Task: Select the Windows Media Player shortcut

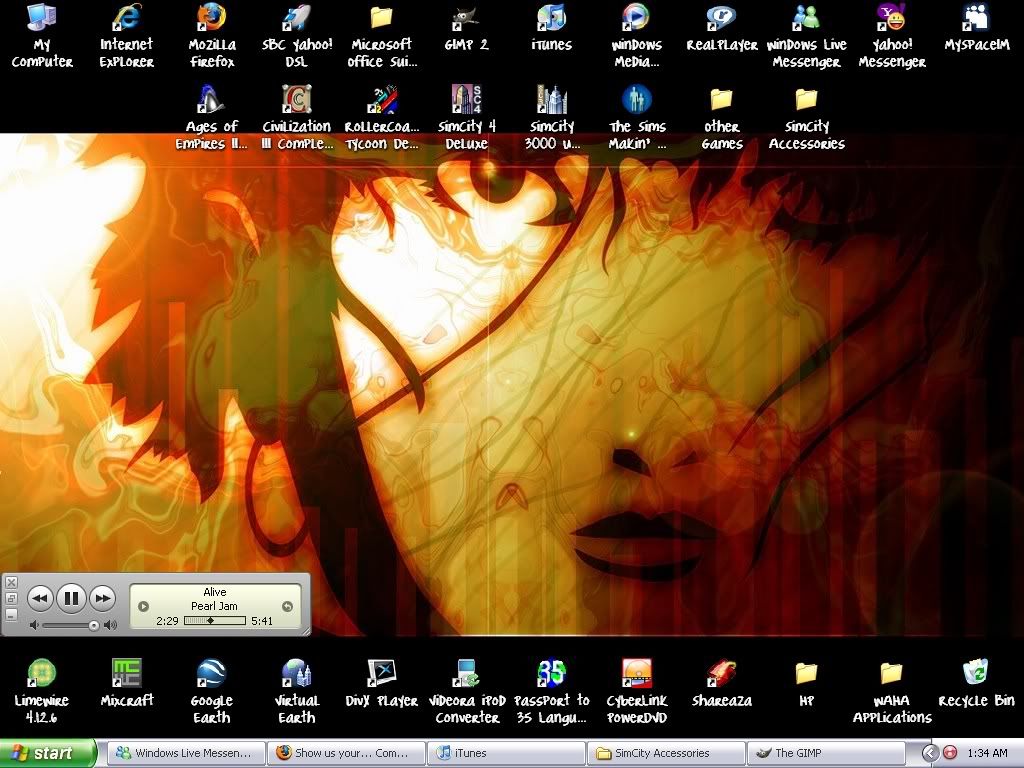Action: pyautogui.click(x=637, y=35)
